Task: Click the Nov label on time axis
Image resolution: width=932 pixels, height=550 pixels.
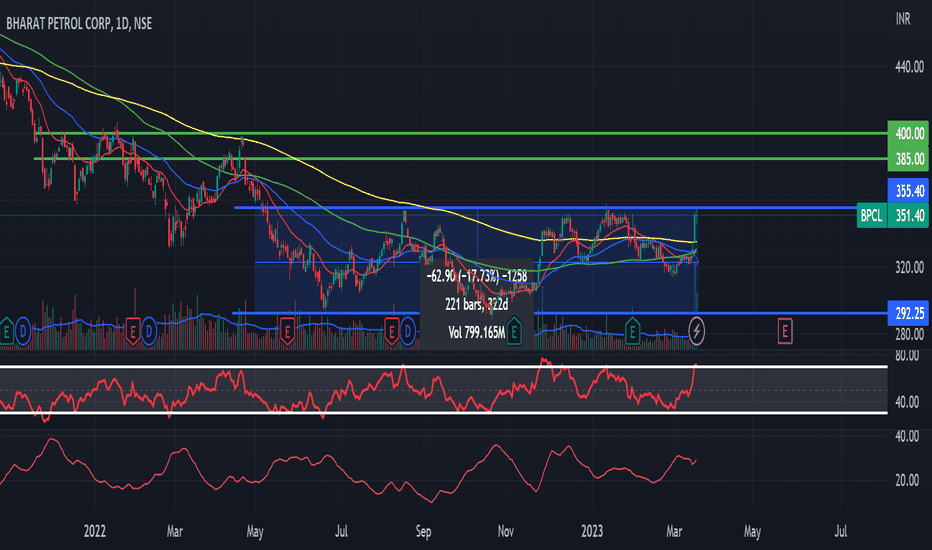Action: coord(506,531)
